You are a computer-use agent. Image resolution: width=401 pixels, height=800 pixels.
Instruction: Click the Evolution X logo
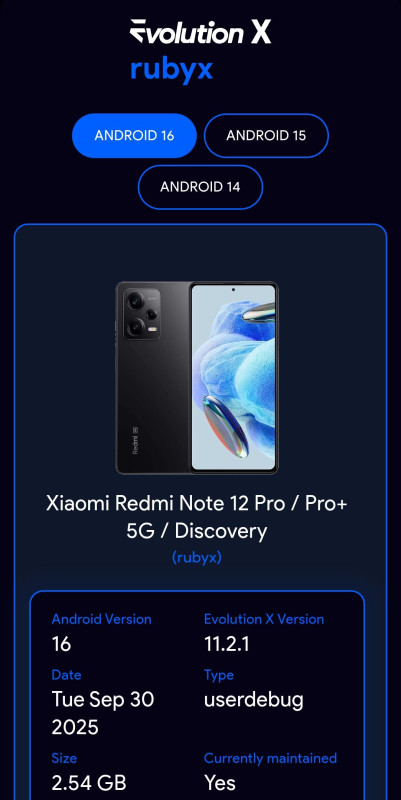coord(200,32)
